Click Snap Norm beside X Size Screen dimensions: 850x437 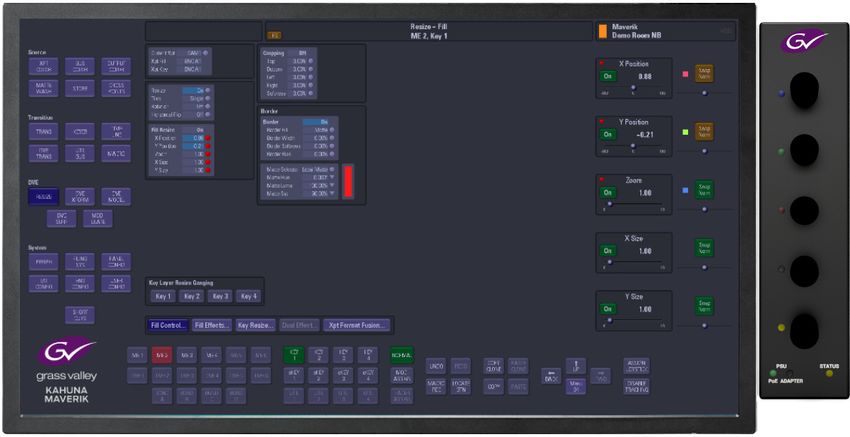click(704, 248)
